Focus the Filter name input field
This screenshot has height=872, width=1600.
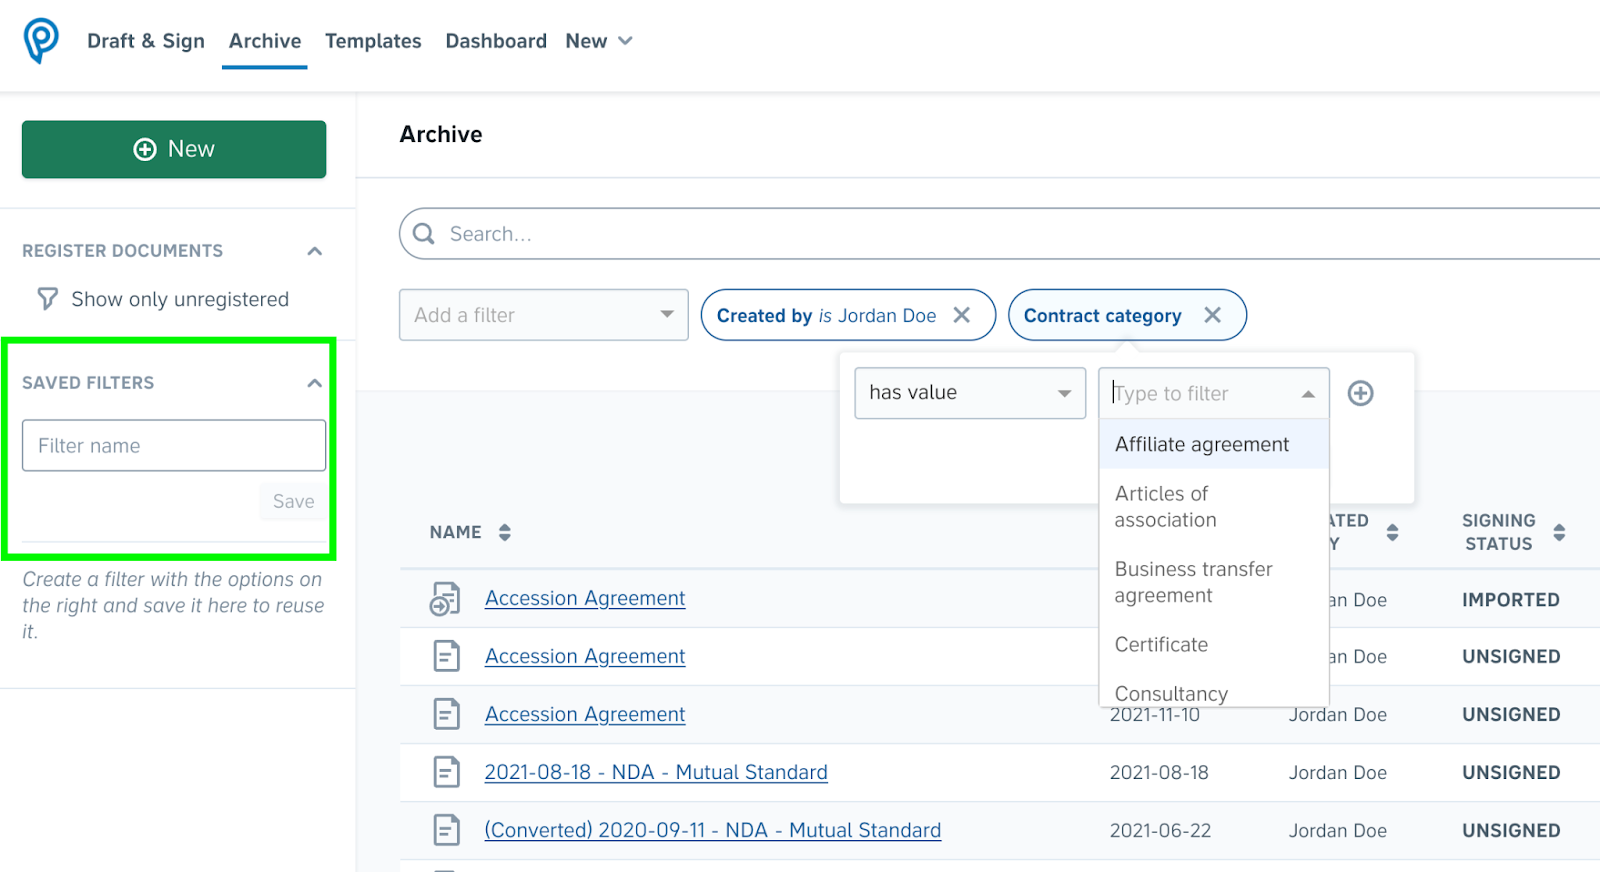pyautogui.click(x=174, y=445)
